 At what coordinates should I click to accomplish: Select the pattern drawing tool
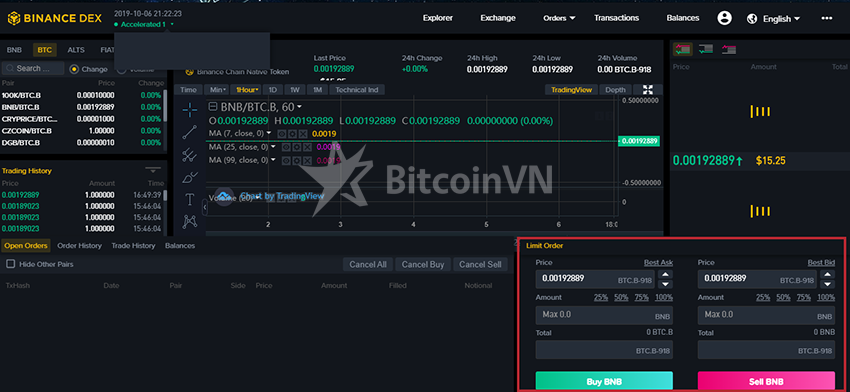(190, 221)
